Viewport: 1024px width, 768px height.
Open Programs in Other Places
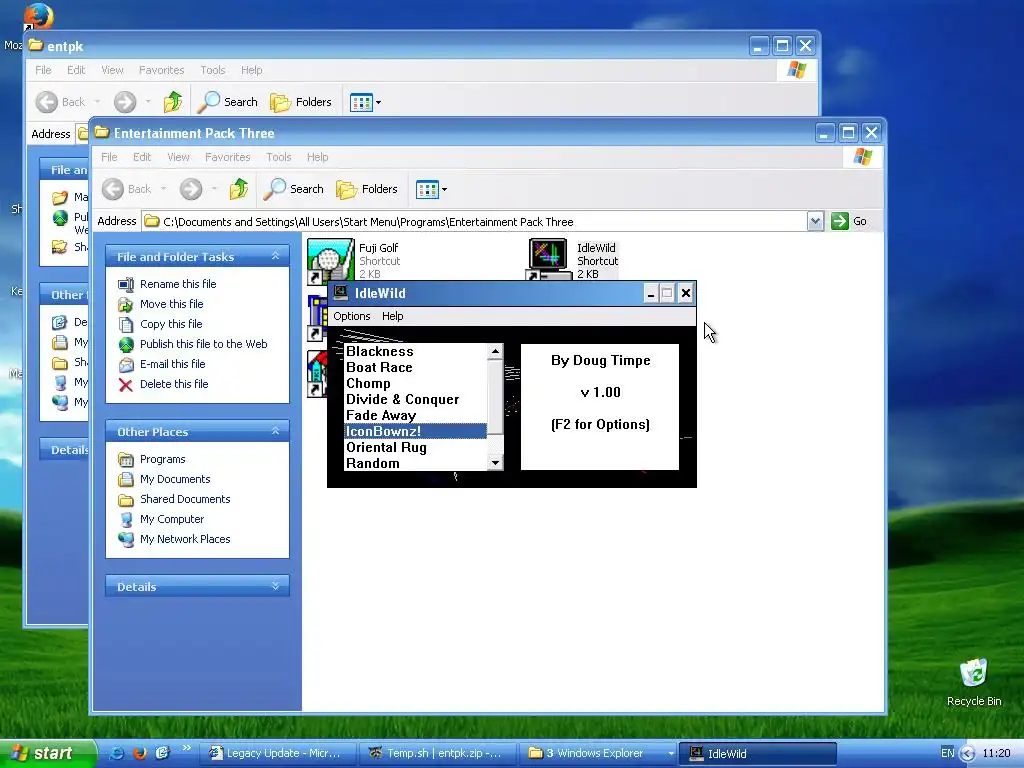point(163,459)
